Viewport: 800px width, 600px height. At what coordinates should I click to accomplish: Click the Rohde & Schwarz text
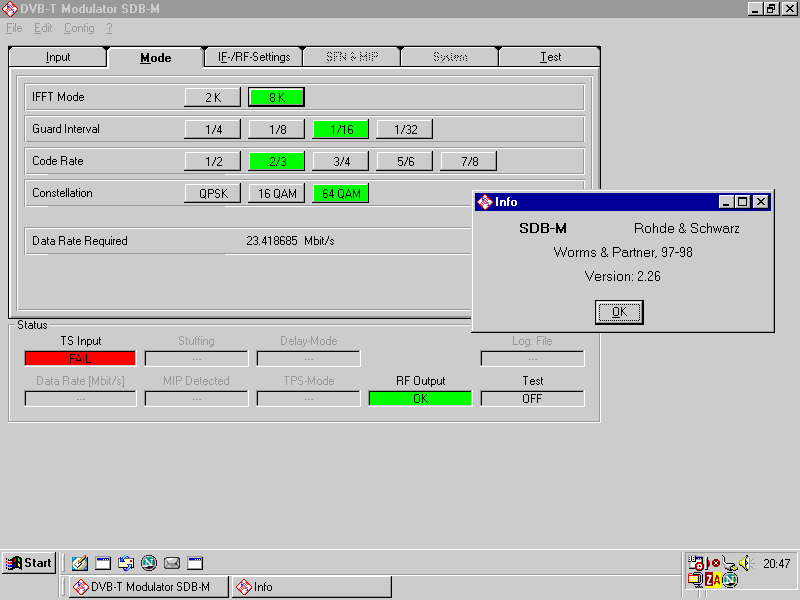coord(687,229)
